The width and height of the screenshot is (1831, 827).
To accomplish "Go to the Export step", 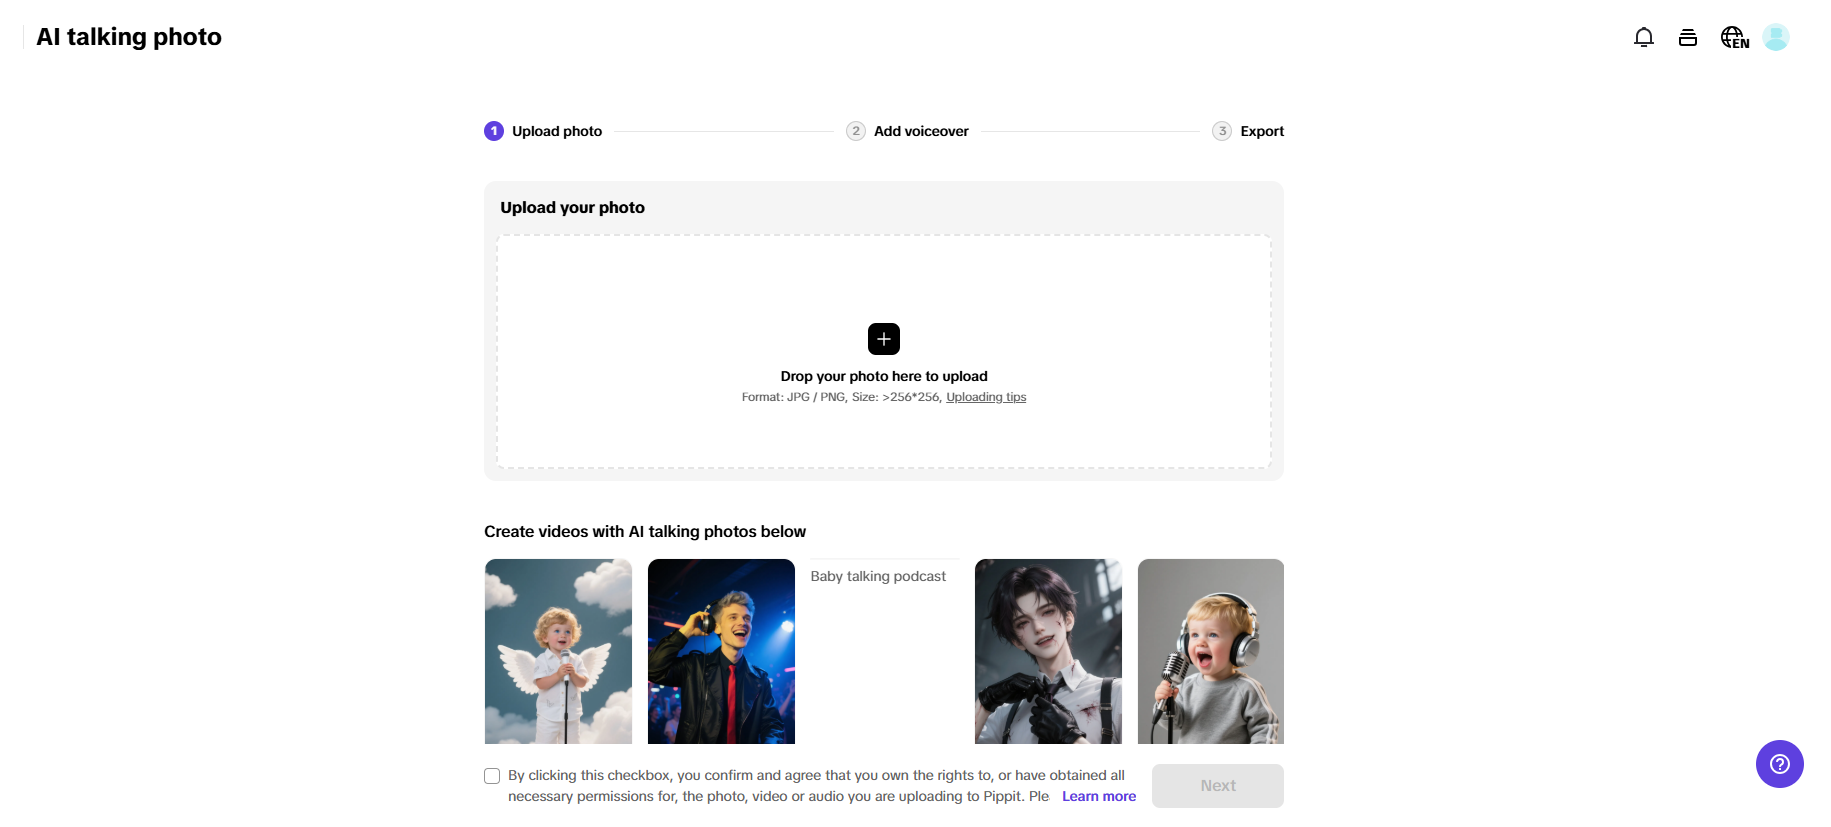I will pos(1262,131).
